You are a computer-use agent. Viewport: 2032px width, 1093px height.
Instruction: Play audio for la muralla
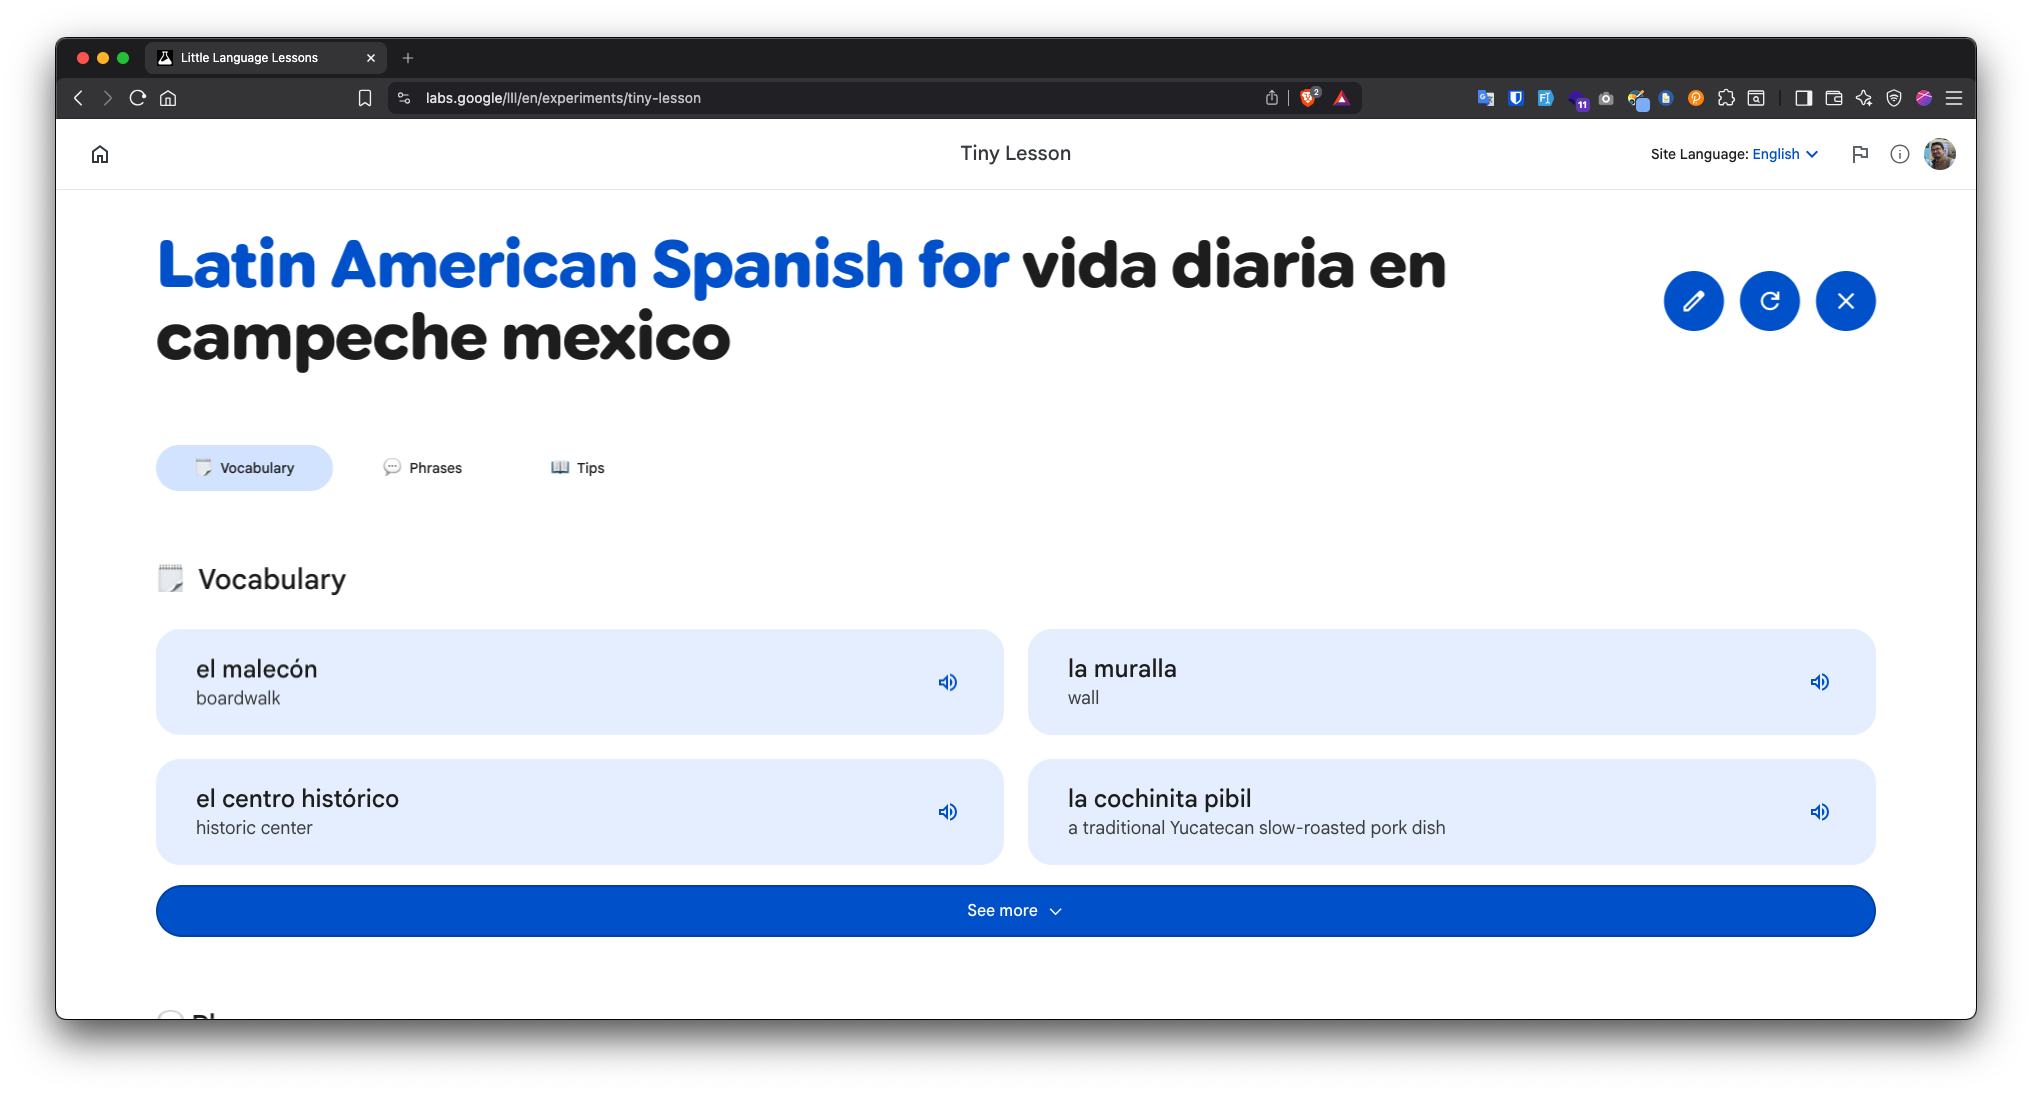1819,682
